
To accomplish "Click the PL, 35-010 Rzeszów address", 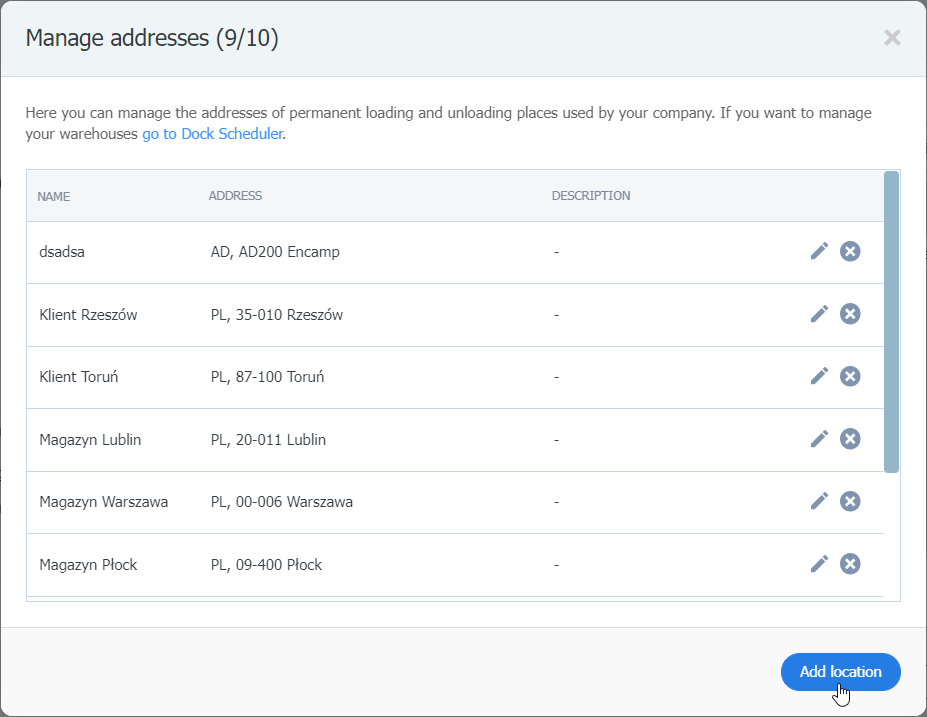I will 277,314.
